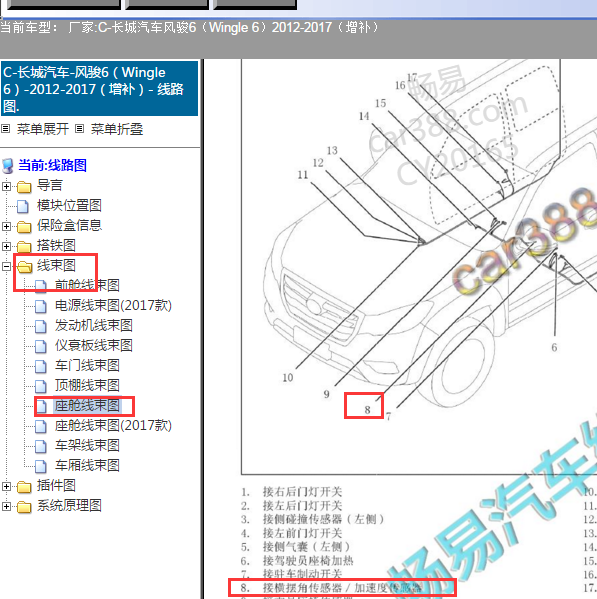The width and height of the screenshot is (597, 599).
Task: Click the folder icon of 导言
Action: 24,187
